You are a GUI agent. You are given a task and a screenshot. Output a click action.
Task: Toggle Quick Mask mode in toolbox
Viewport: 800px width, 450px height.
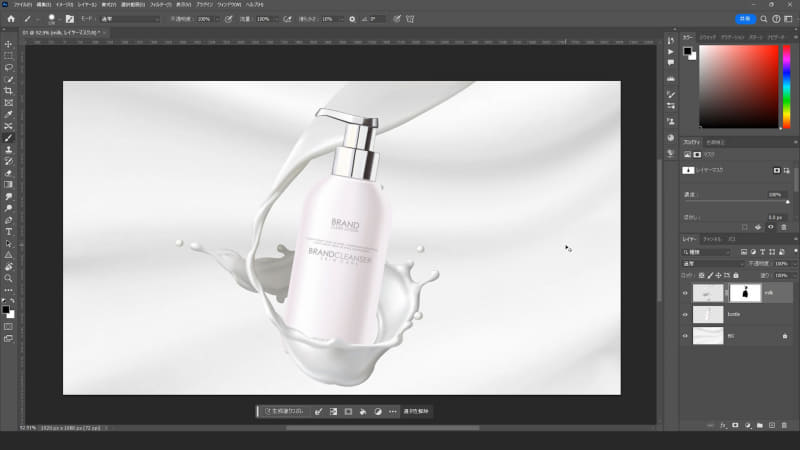[9, 327]
